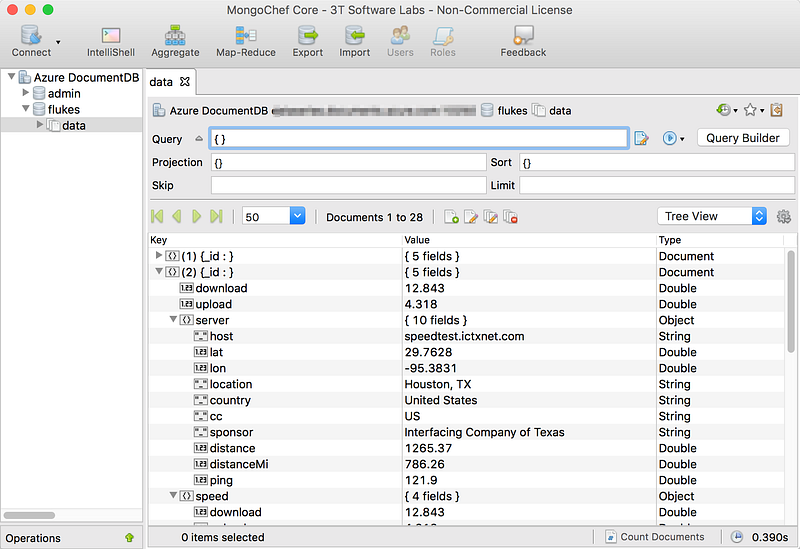
Task: Click the Export toolbar icon
Action: click(308, 41)
